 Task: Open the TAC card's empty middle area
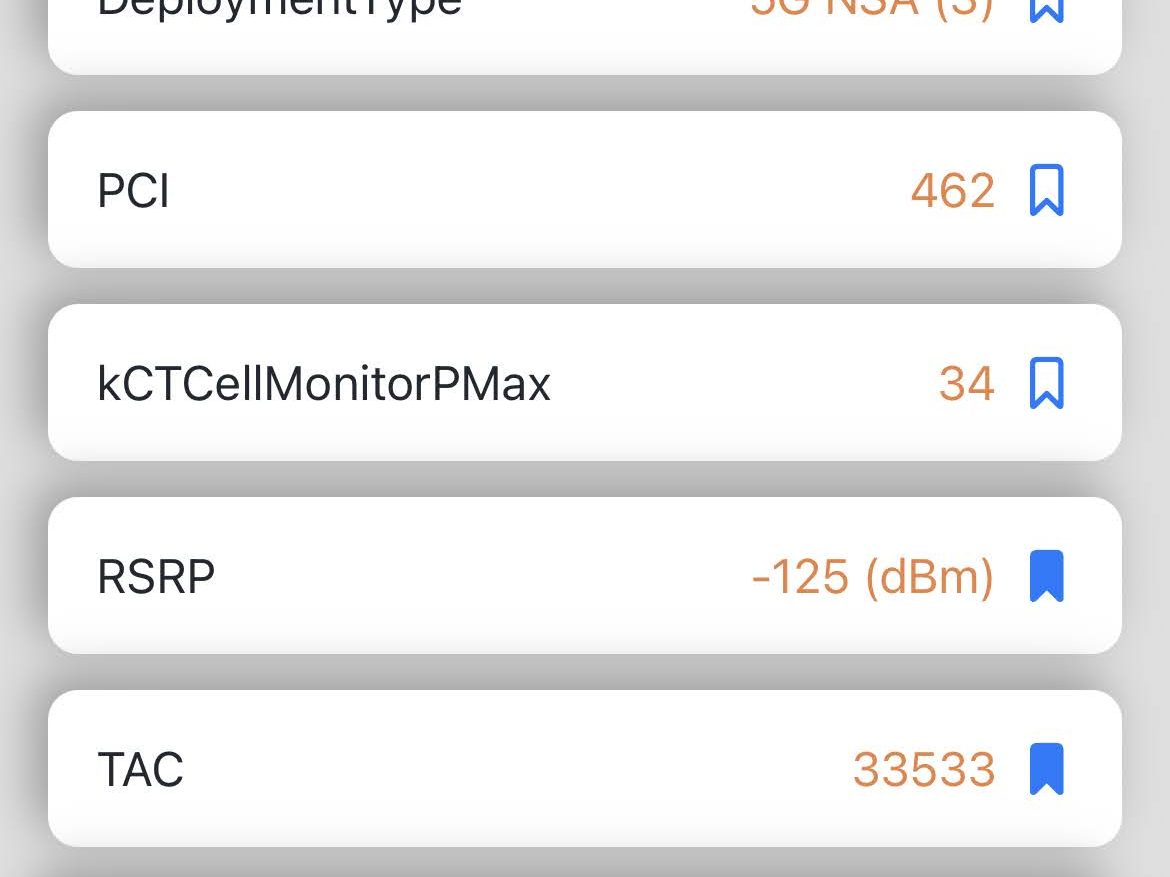[x=515, y=769]
